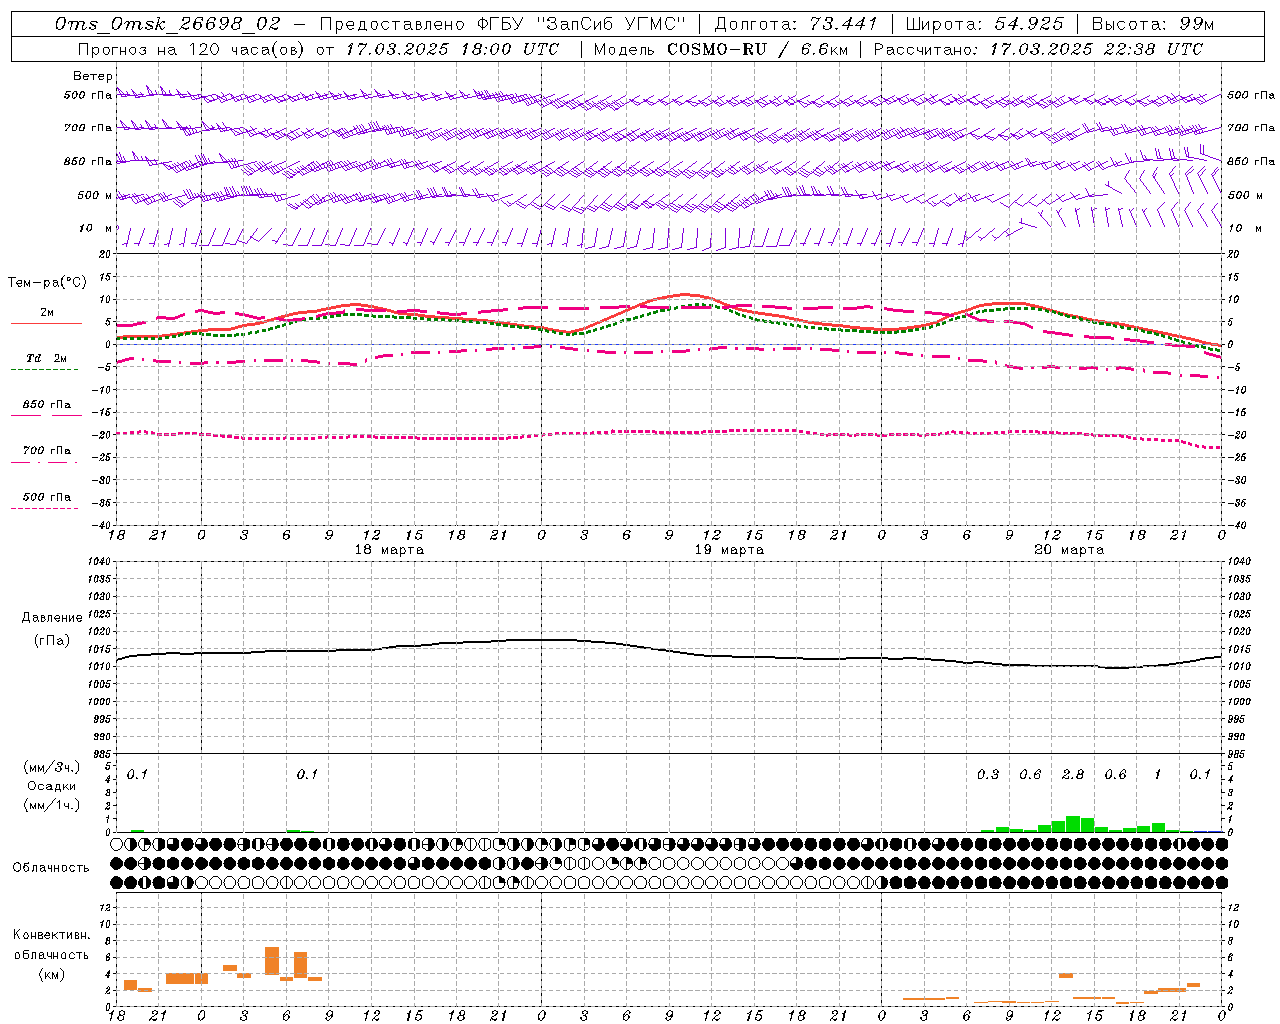The height and width of the screenshot is (1024, 1280).
Task: Click the 'Конвективн.' convective cloud label
Action: [52, 935]
